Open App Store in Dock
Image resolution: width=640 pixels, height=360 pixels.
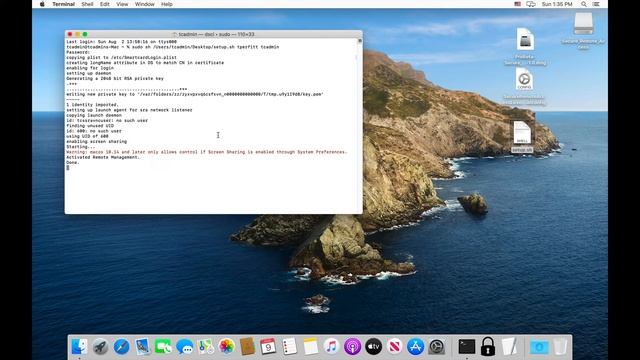pyautogui.click(x=416, y=347)
